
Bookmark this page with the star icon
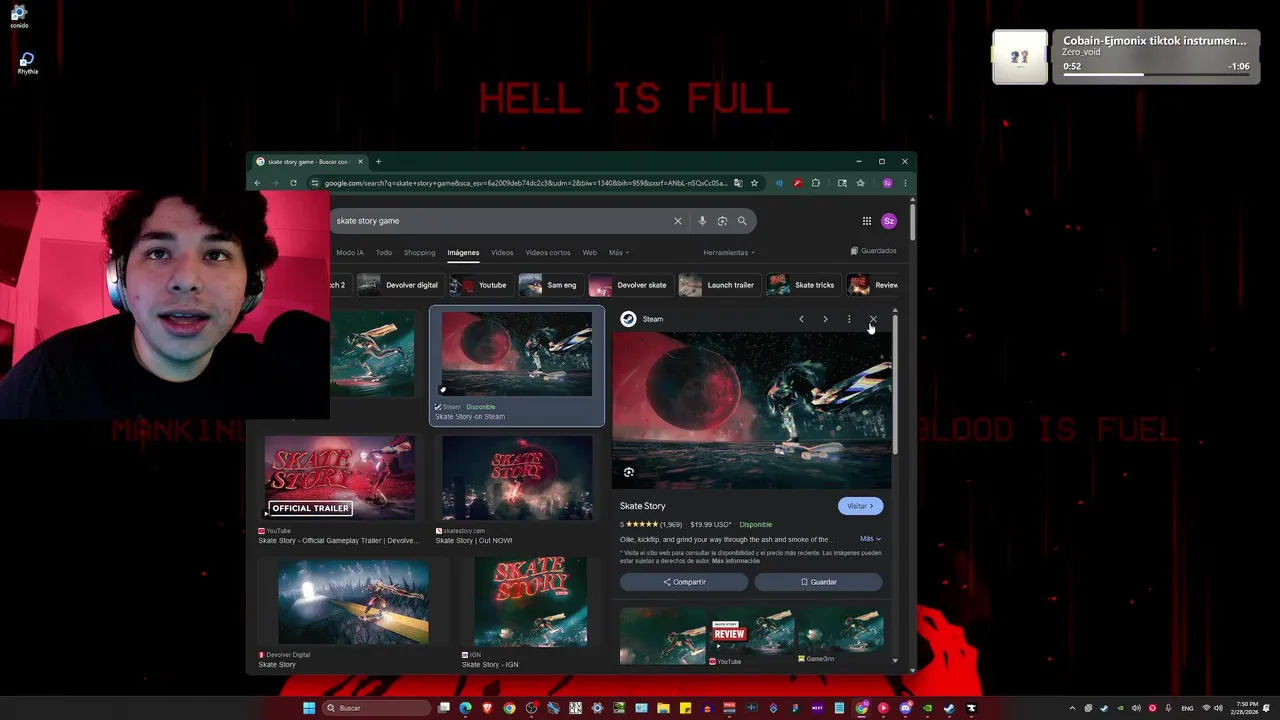click(x=754, y=183)
